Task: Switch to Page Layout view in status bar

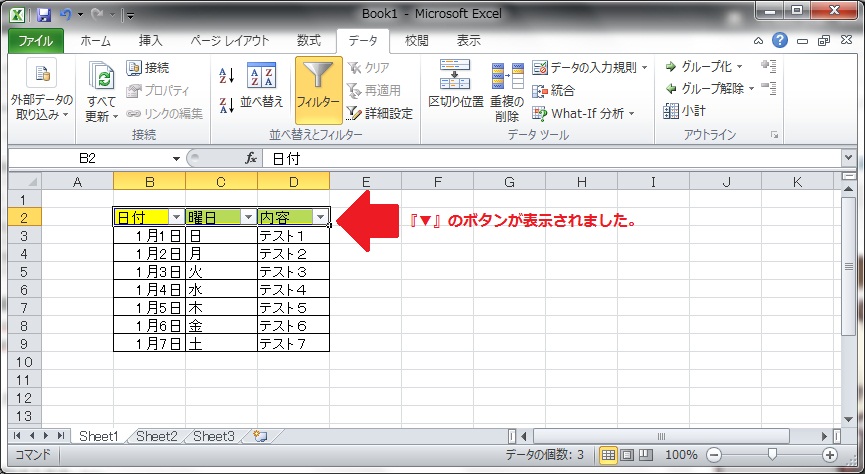Action: point(627,455)
